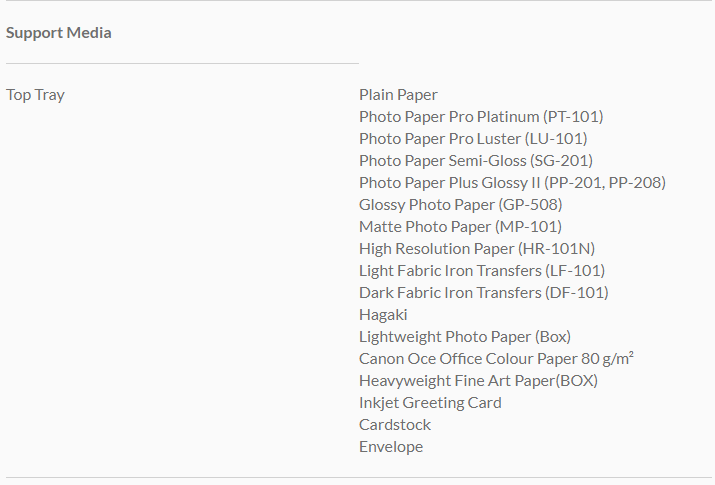Click the Hagaki entry

coord(383,315)
